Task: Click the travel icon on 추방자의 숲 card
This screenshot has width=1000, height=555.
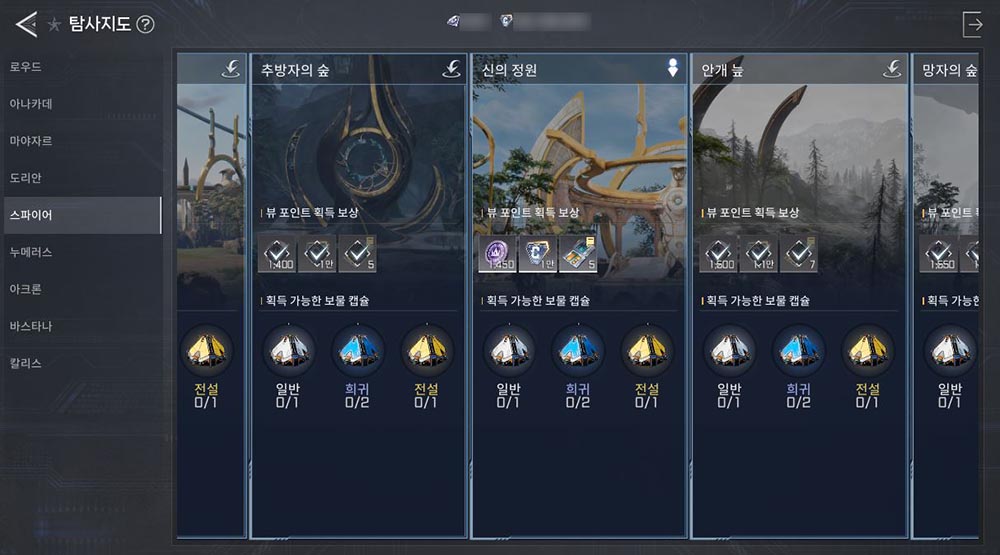Action: [452, 69]
